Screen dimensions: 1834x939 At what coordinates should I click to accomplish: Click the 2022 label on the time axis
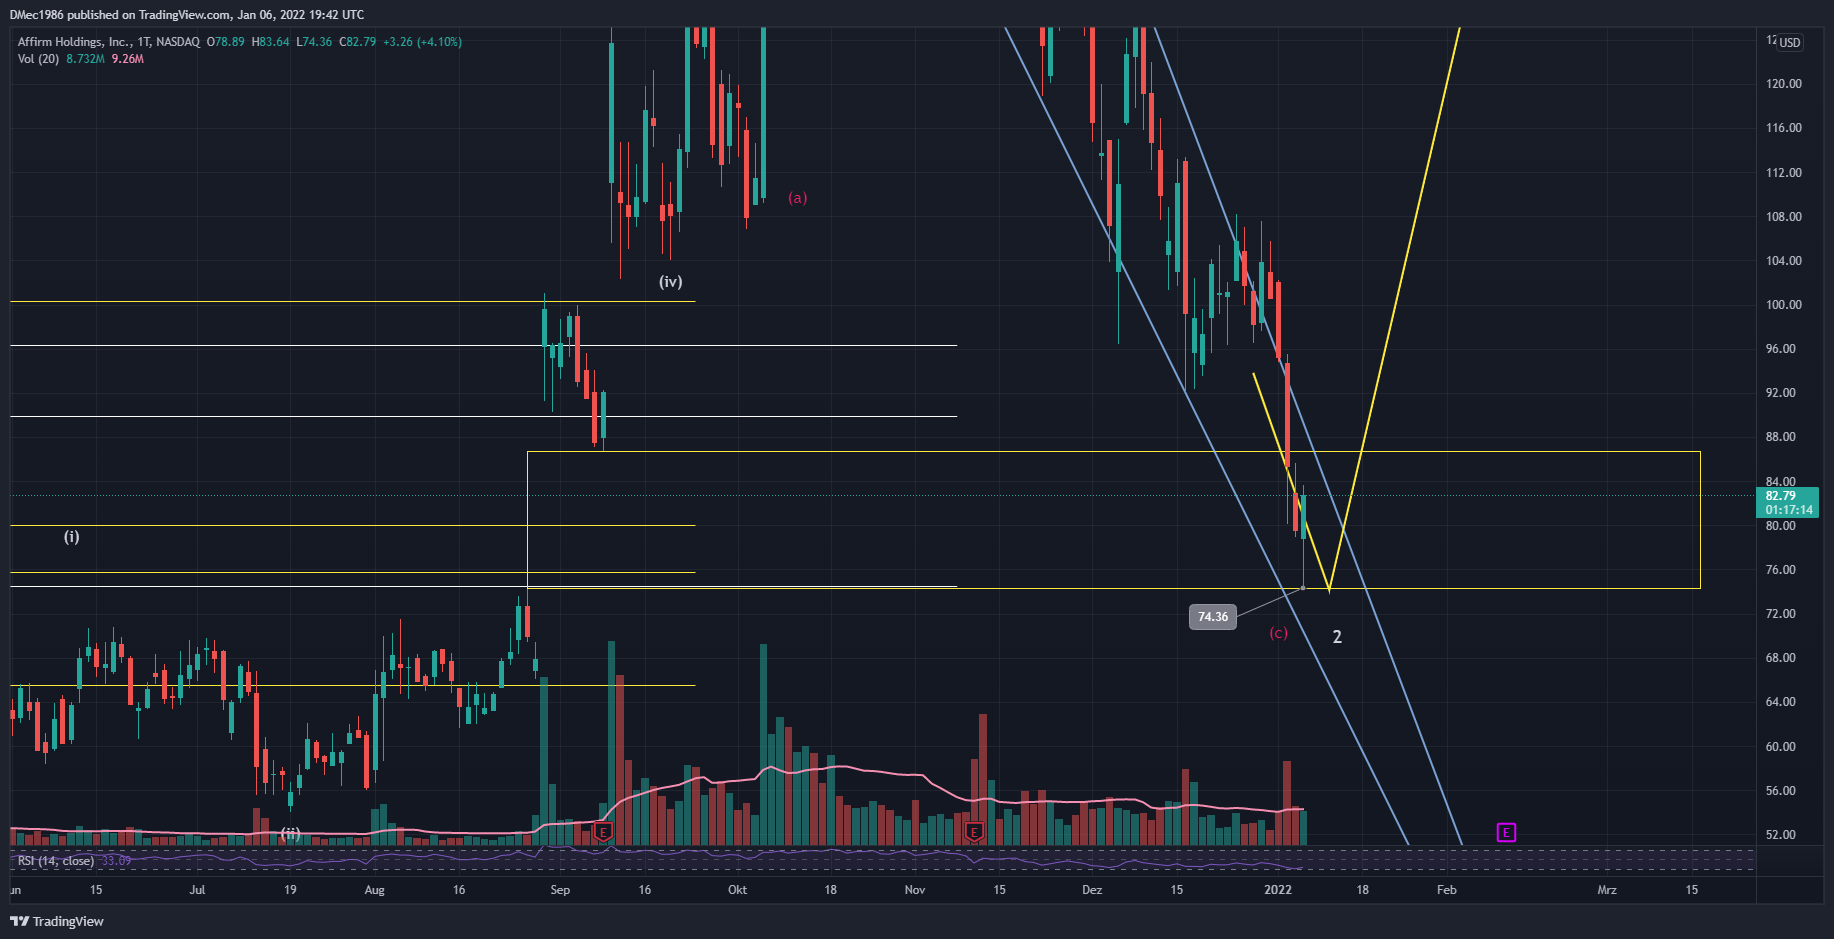click(1278, 890)
